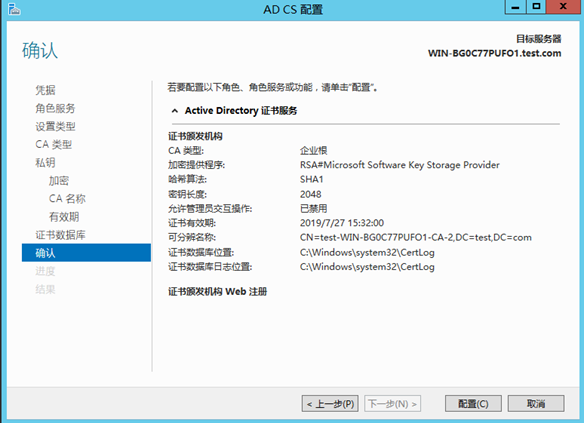Select the highlighted 确认 step
Screen dimensions: 584x423
(86, 253)
